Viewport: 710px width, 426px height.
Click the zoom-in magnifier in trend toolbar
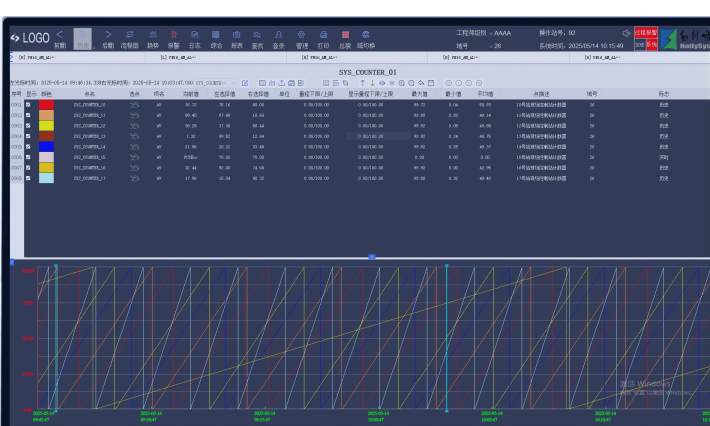400,83
